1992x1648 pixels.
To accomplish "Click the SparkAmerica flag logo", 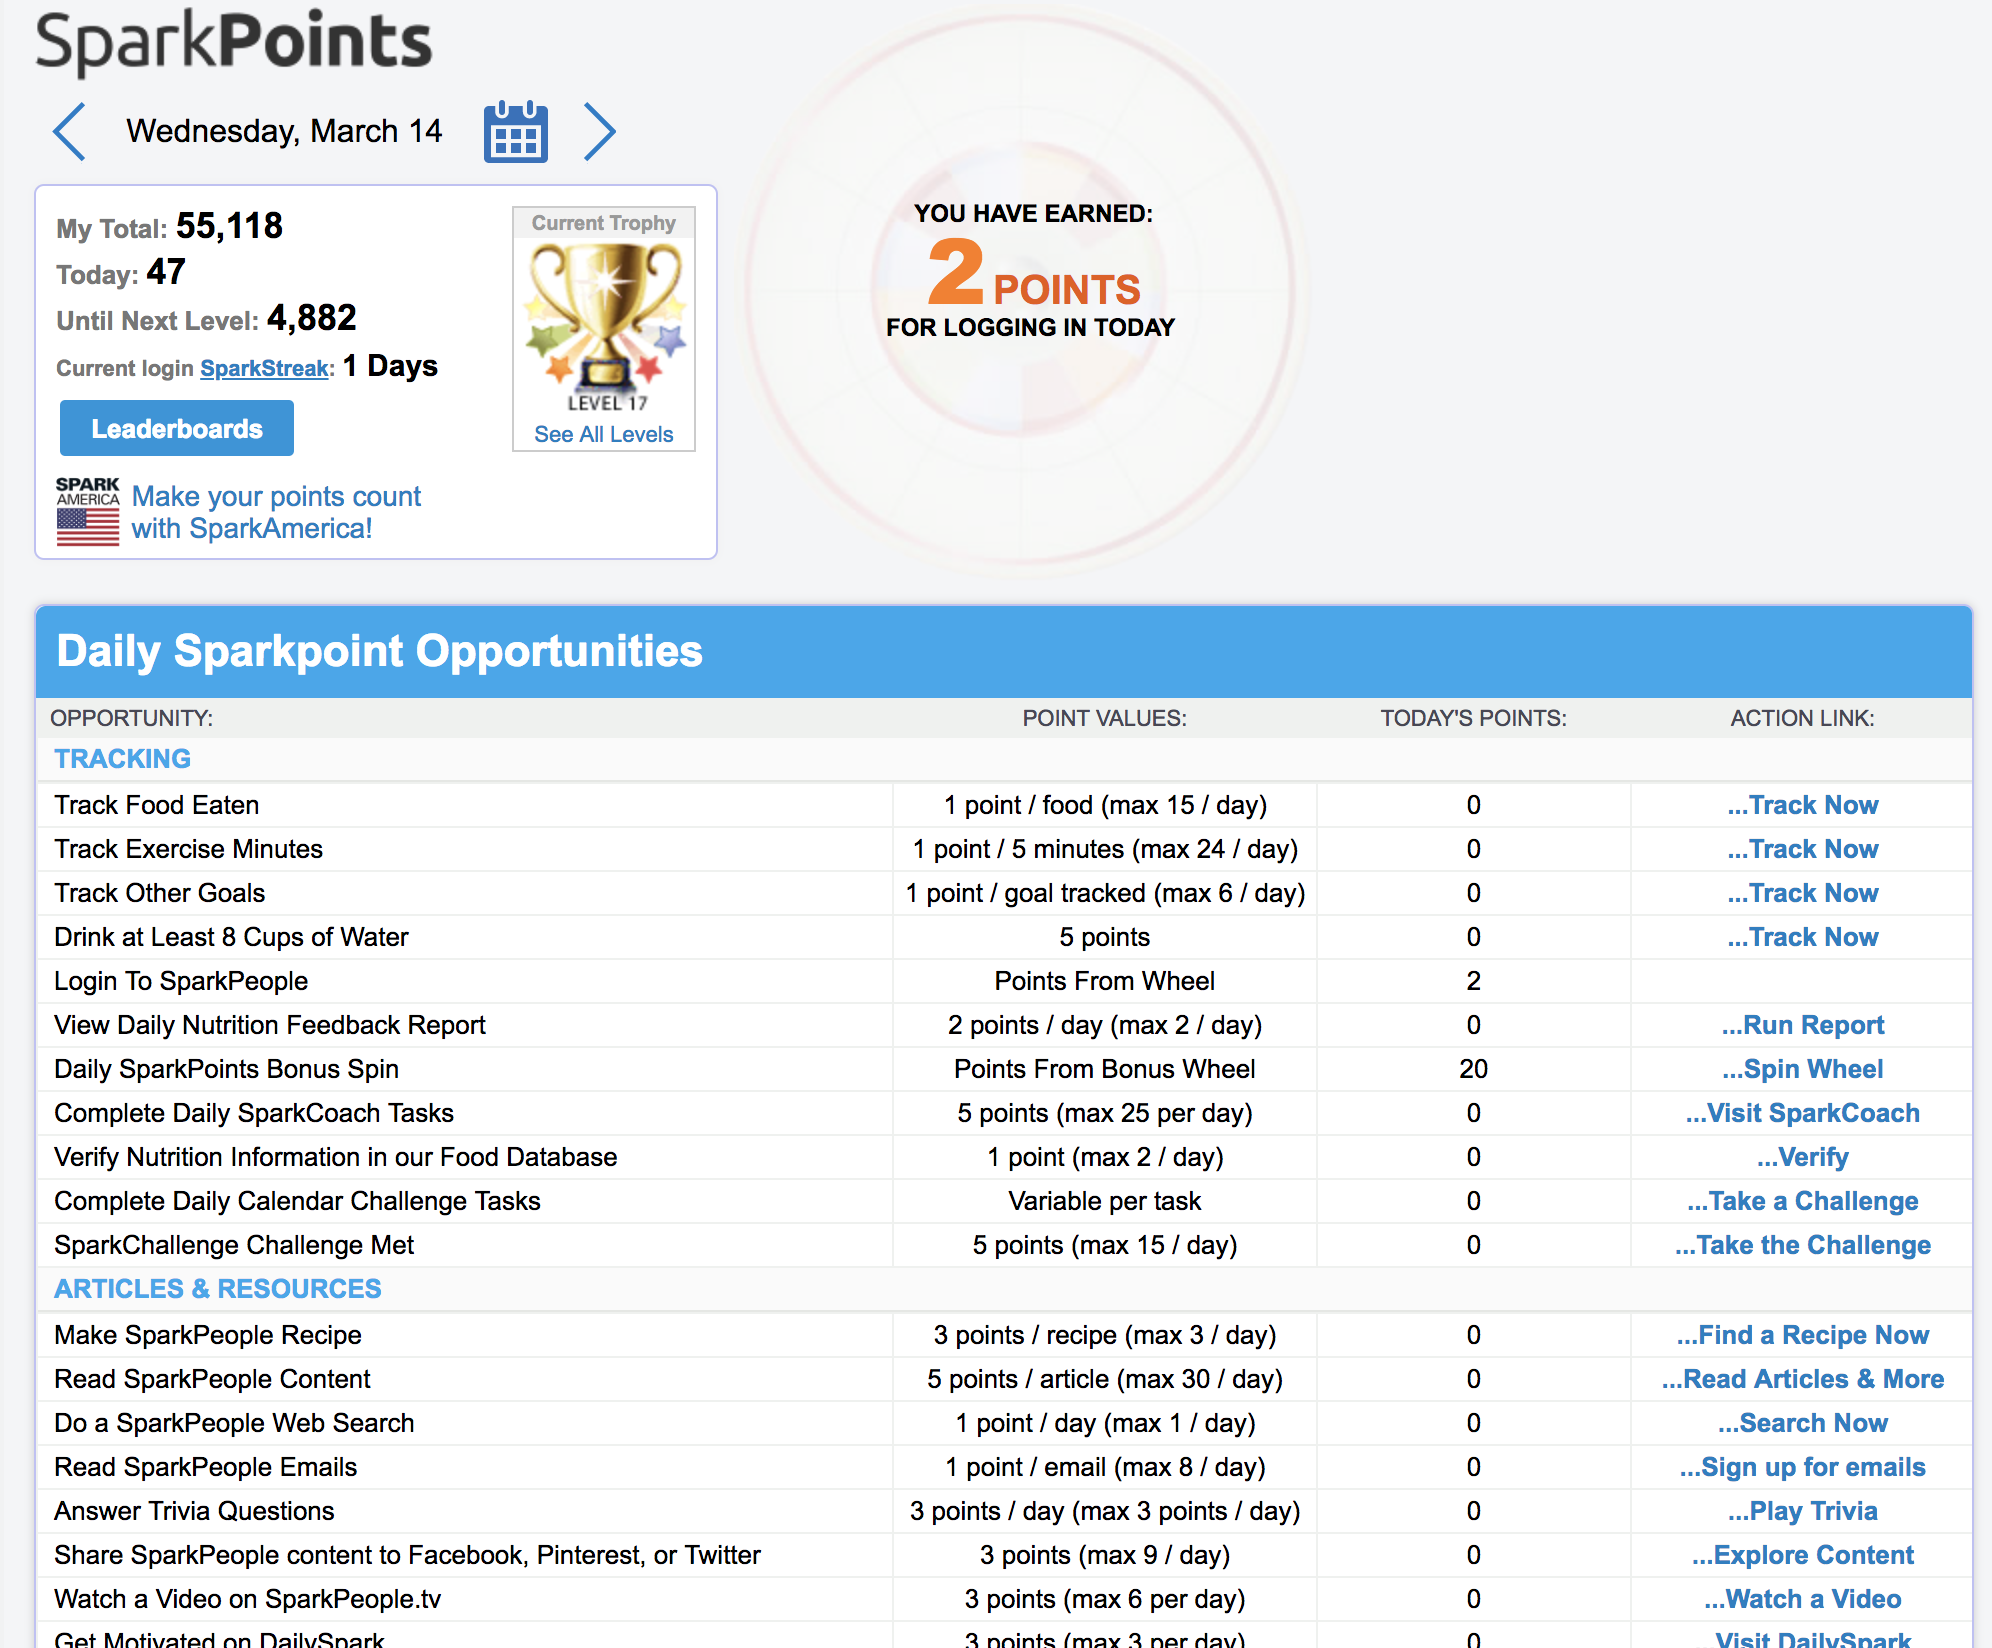I will point(87,511).
